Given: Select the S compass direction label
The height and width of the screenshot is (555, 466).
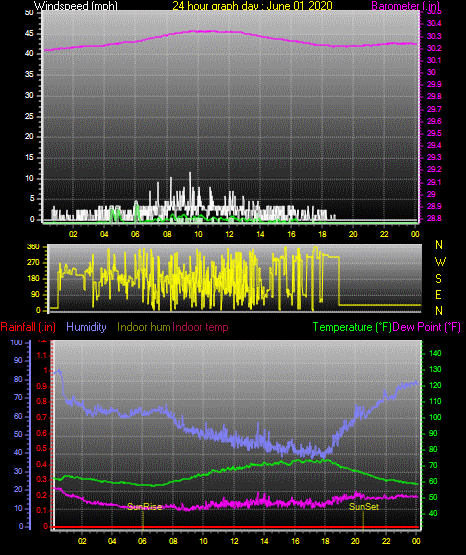Looking at the screenshot, I should coord(438,279).
